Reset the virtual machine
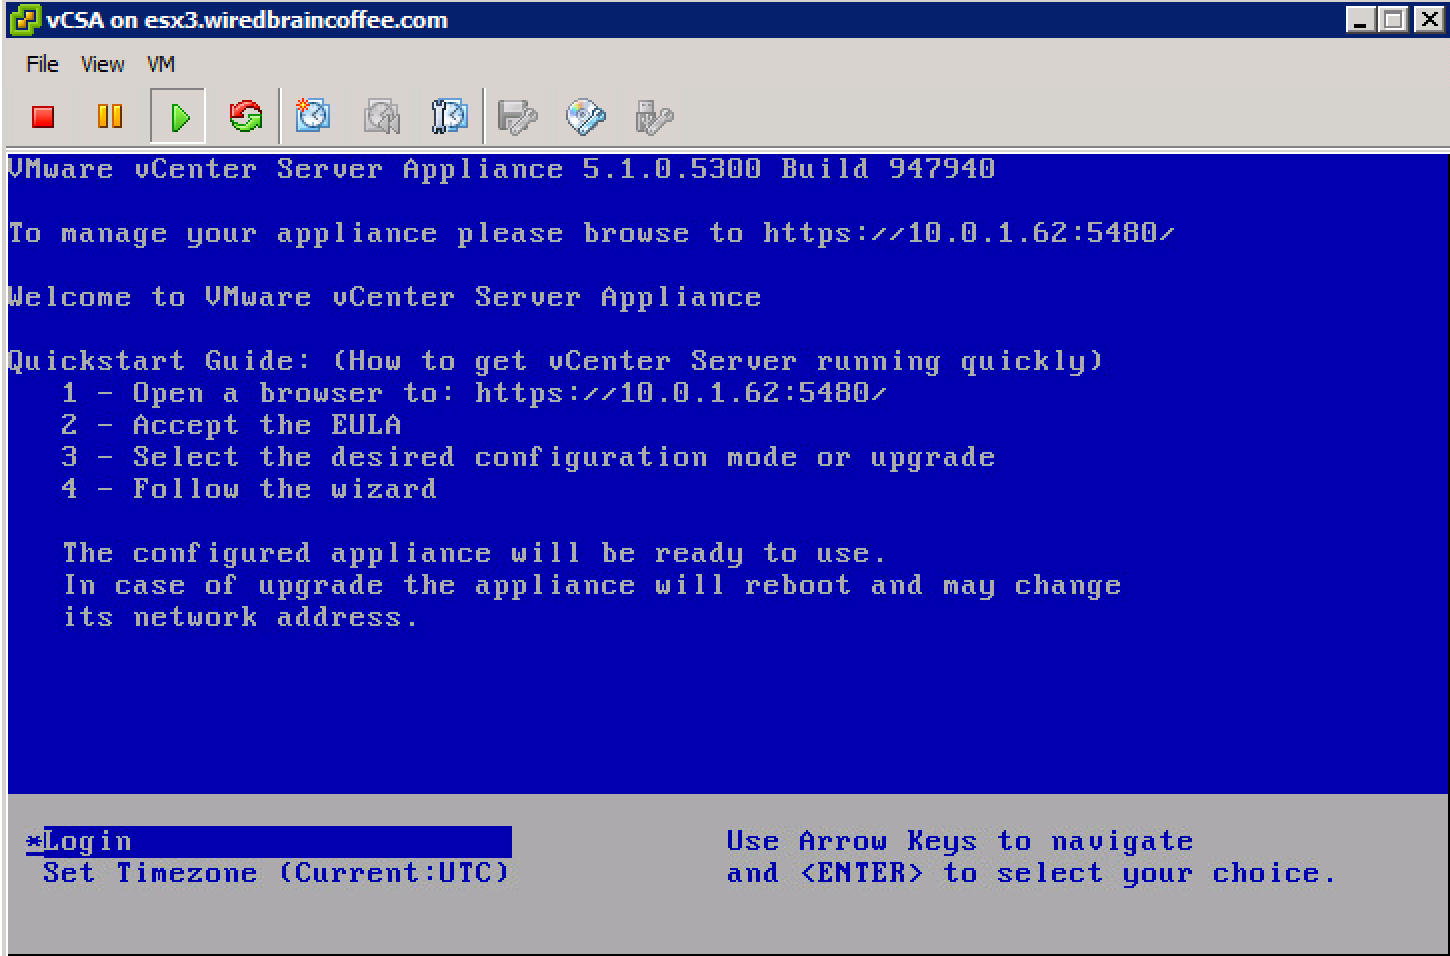This screenshot has width=1450, height=956. point(246,116)
